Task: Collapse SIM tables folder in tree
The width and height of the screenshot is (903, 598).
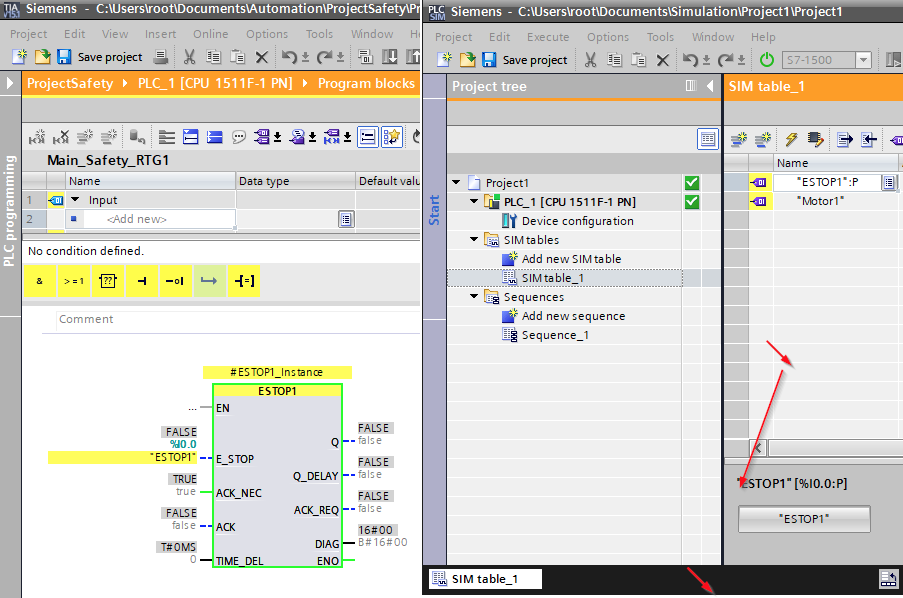Action: click(474, 239)
